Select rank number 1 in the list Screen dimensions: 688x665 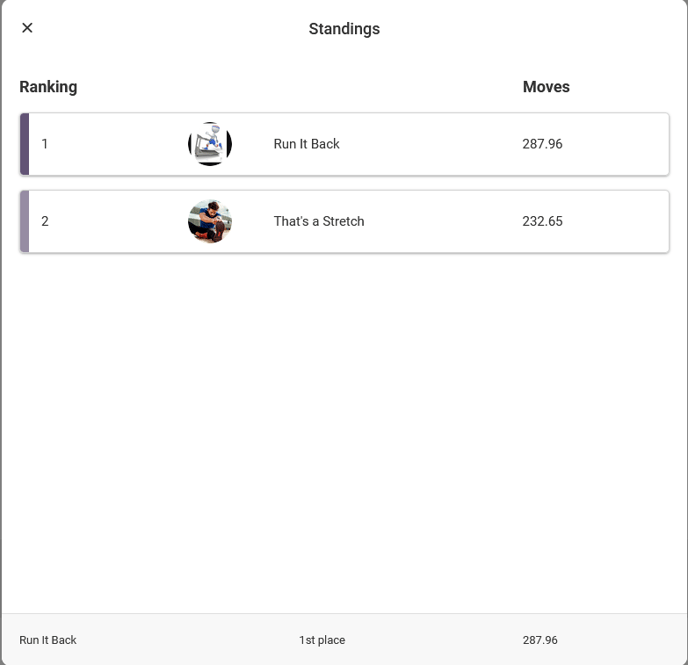(45, 144)
